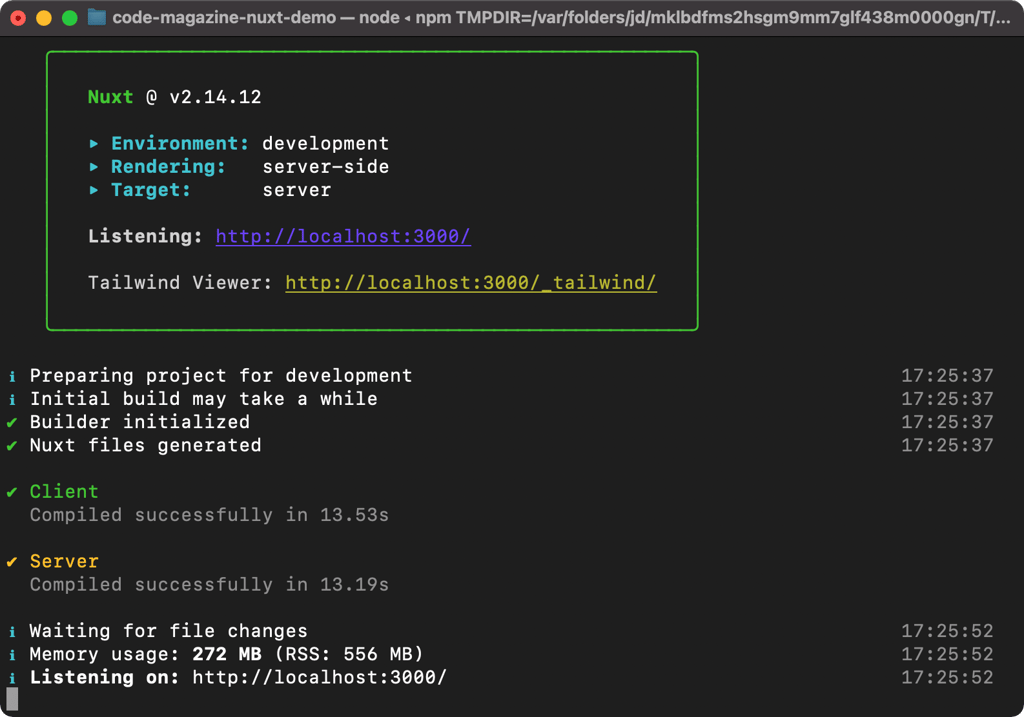Click the '272 MB' memory value
The image size is (1024, 717).
[227, 654]
